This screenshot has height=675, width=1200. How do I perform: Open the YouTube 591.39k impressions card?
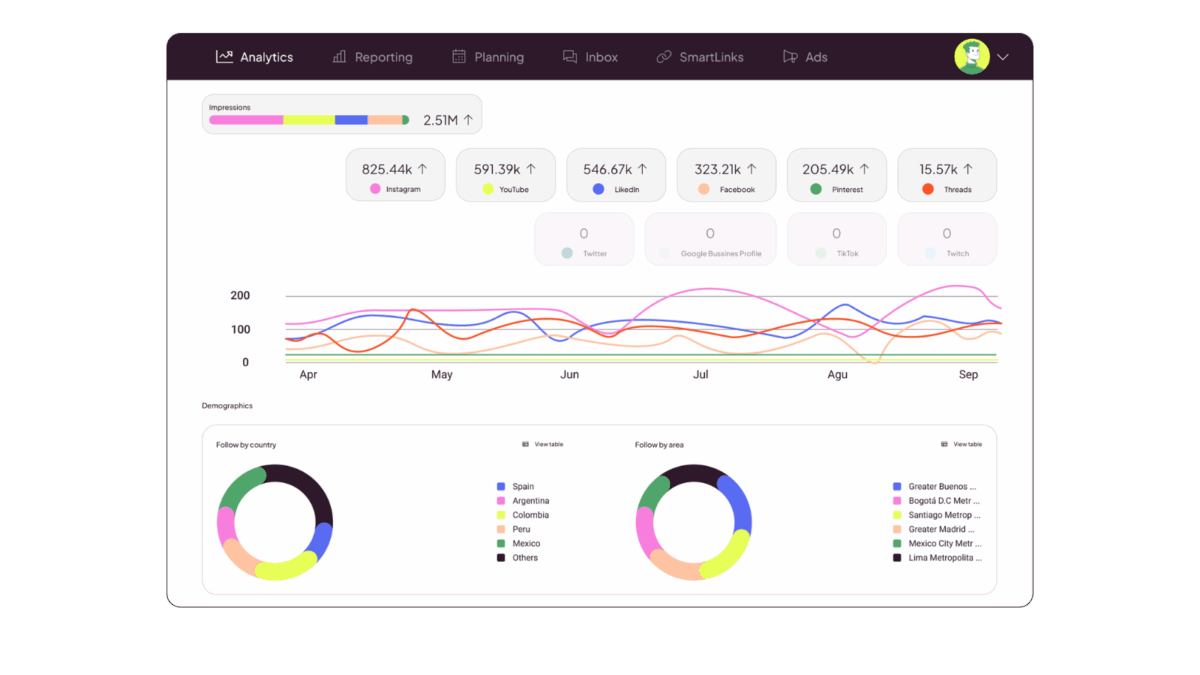[x=505, y=175]
